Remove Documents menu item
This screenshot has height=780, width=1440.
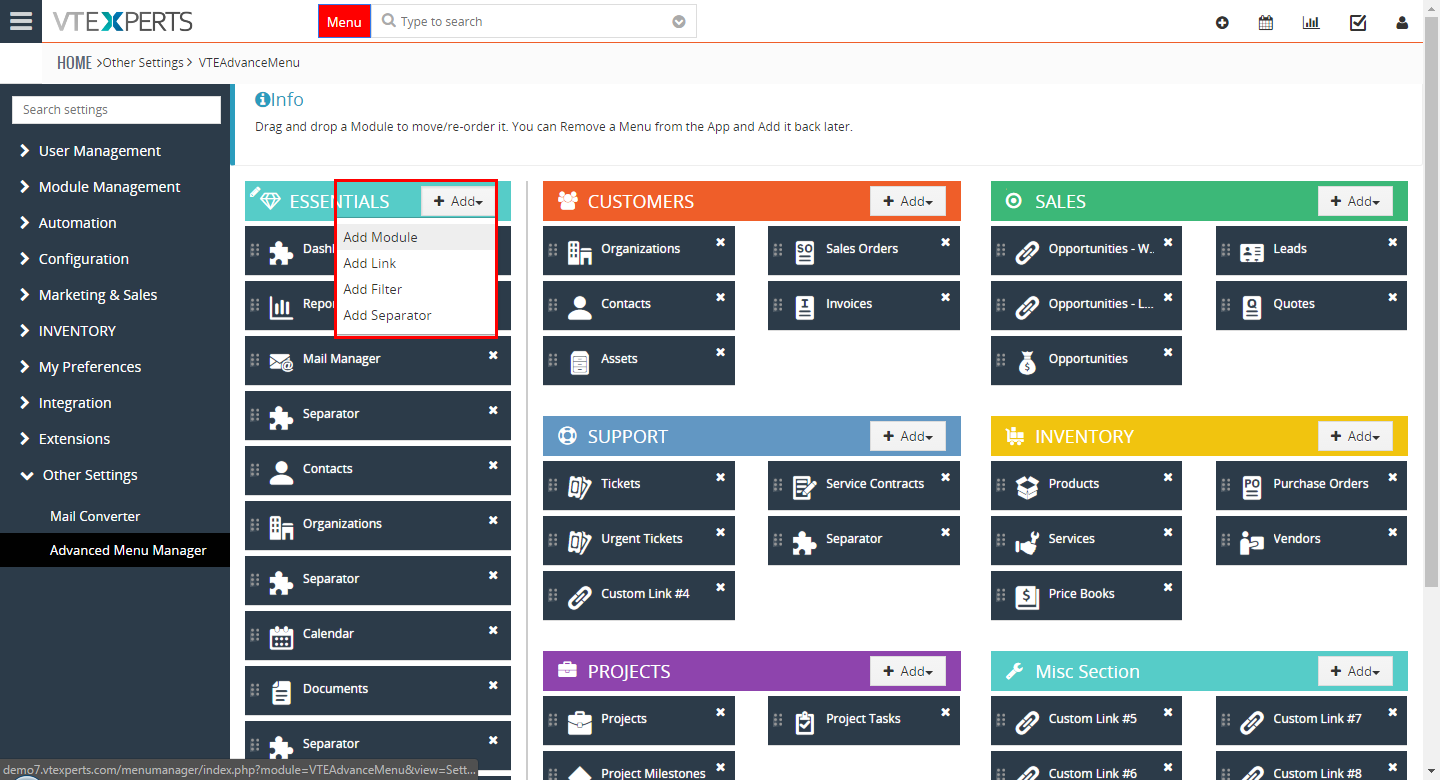[493, 684]
